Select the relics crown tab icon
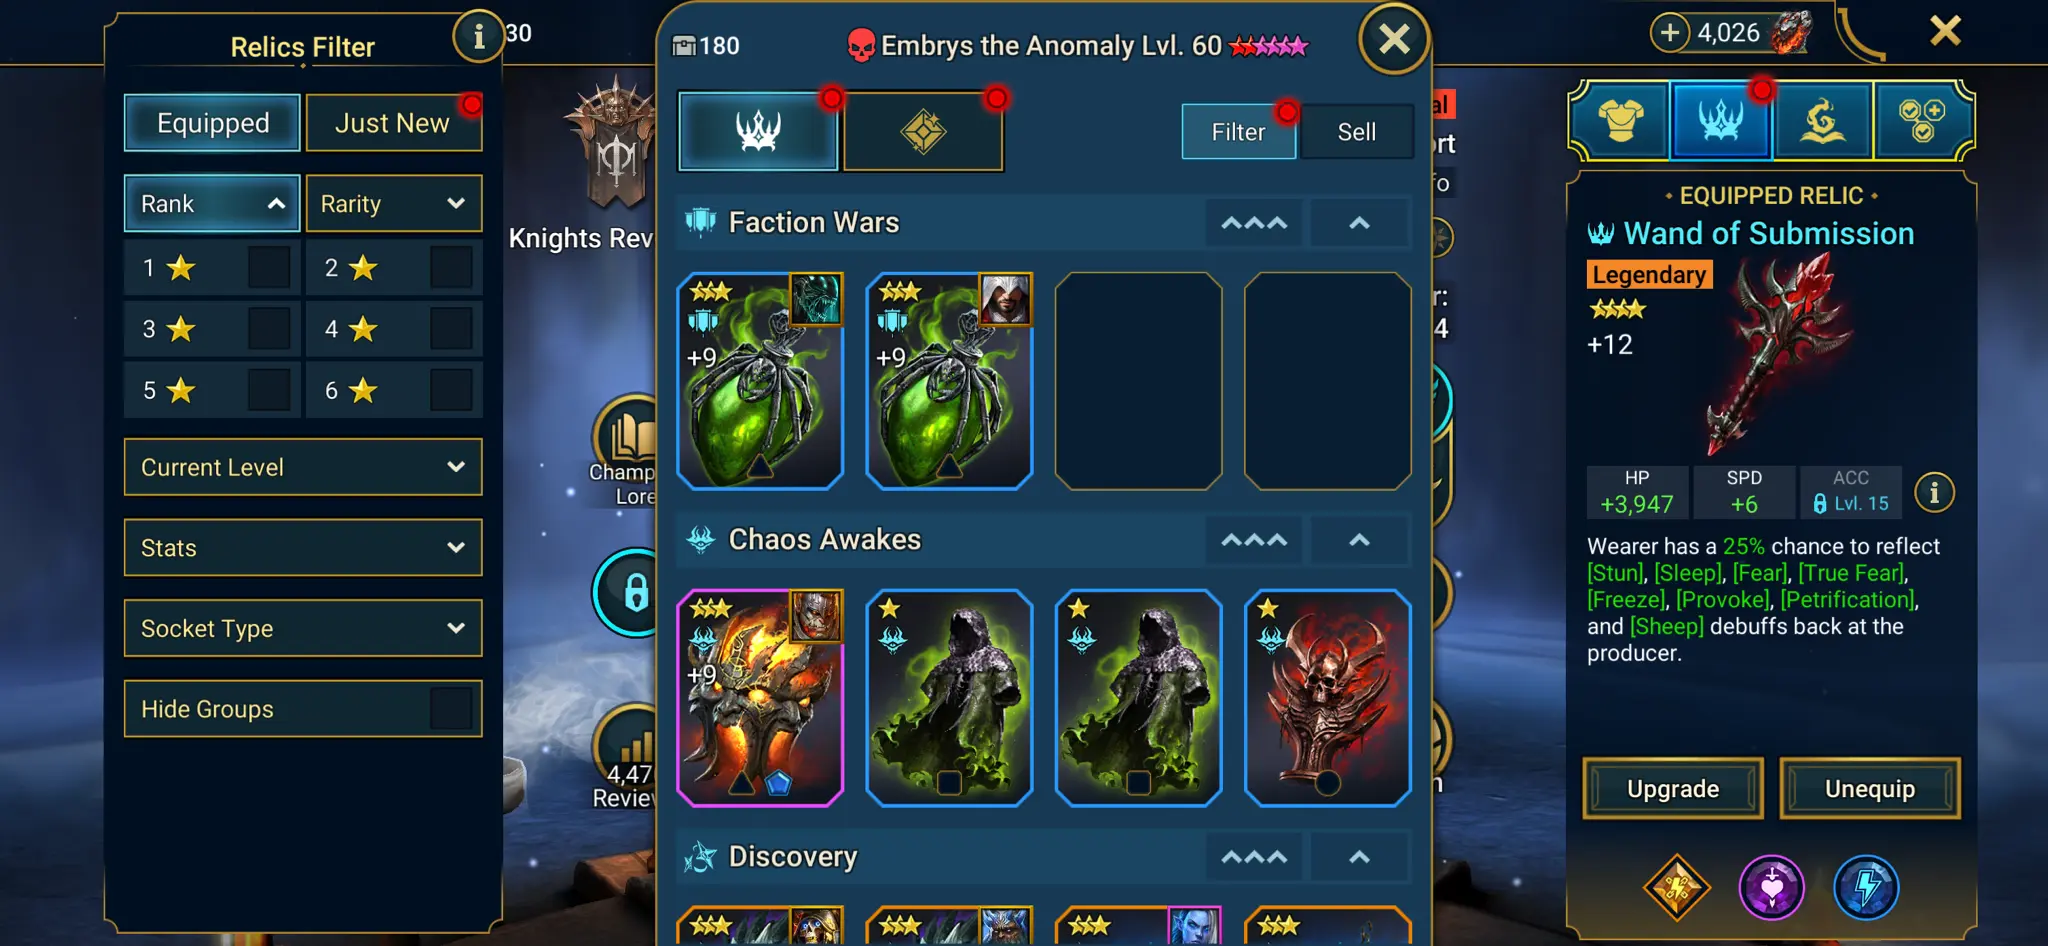The width and height of the screenshot is (2048, 946). pos(758,131)
